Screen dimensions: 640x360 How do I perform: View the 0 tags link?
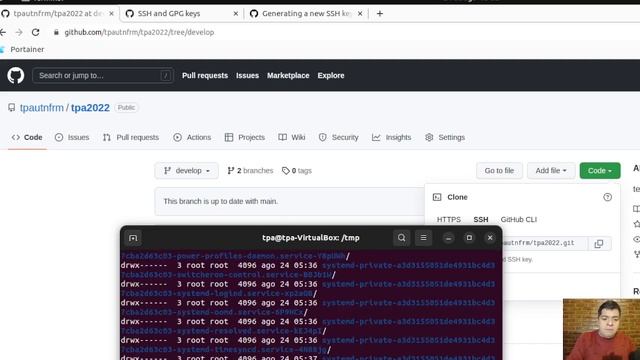click(297, 171)
